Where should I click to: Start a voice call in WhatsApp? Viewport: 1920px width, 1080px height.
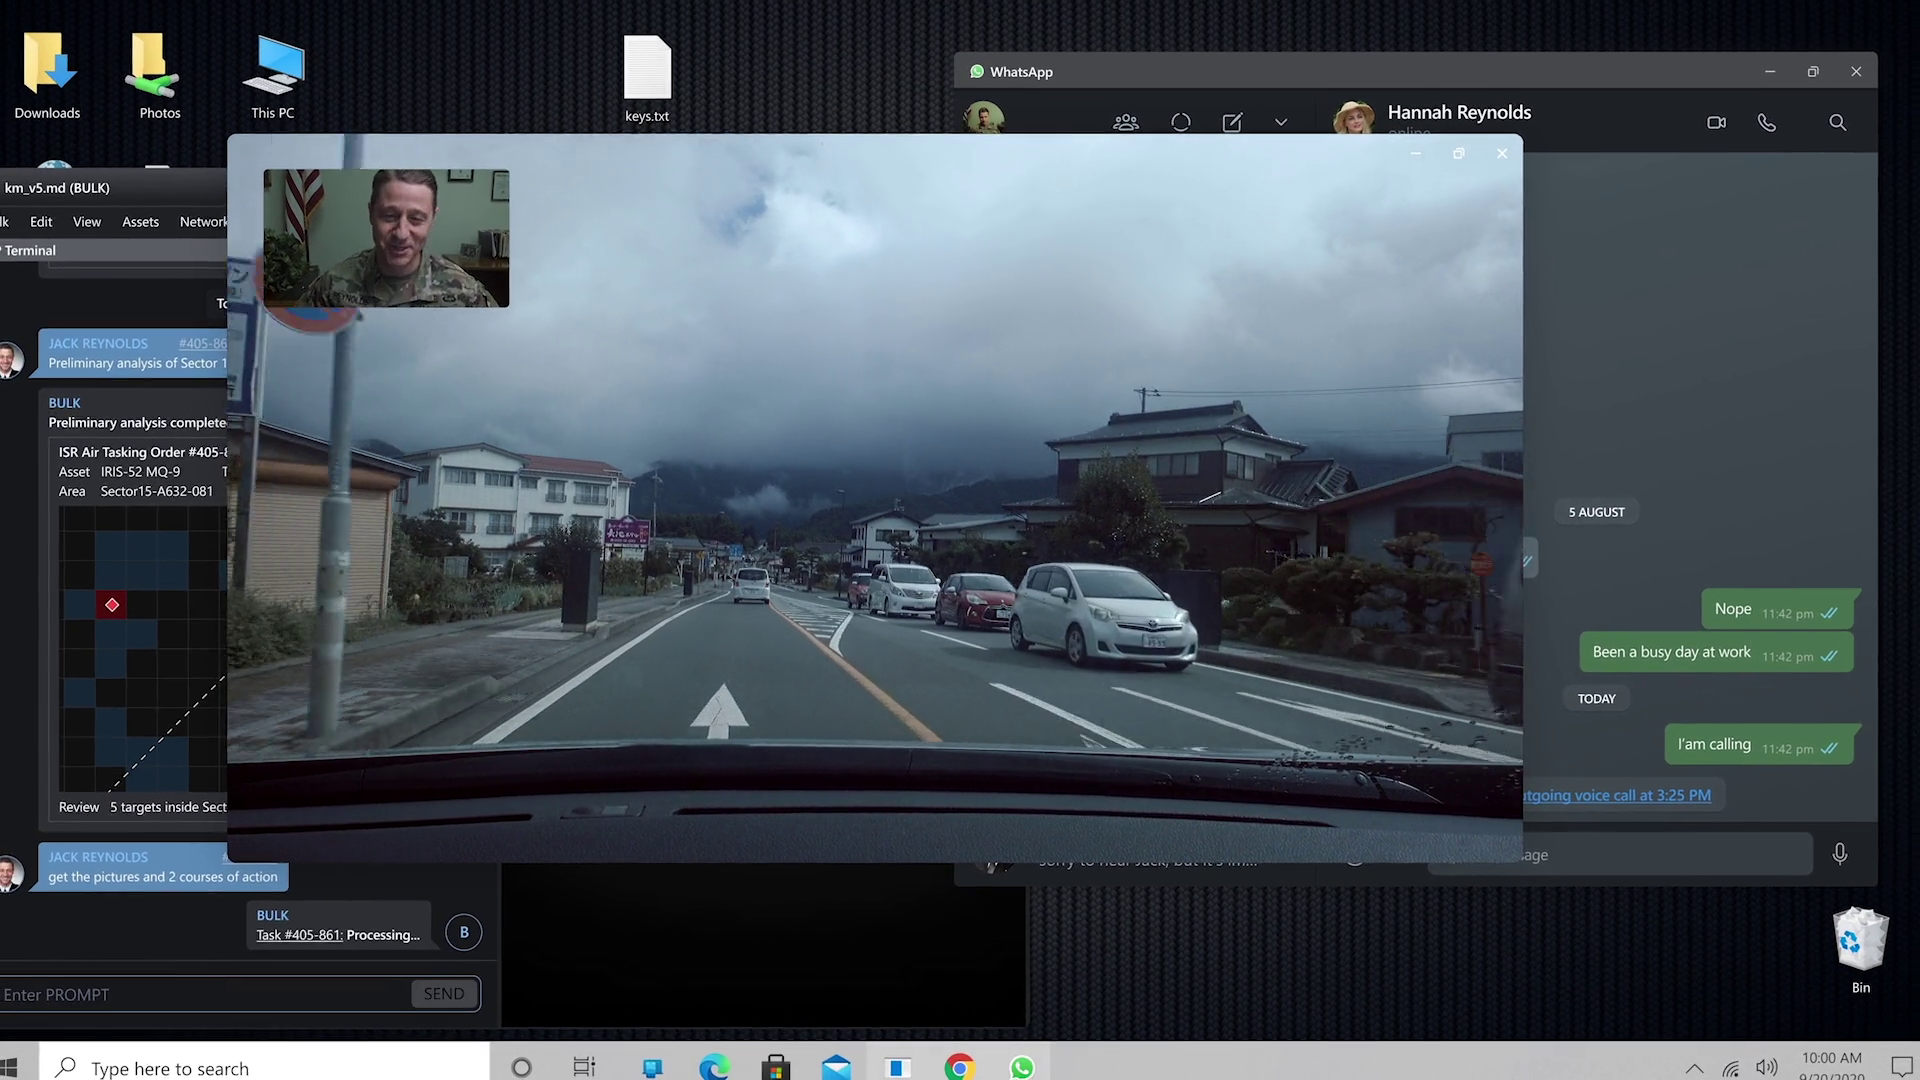point(1767,122)
